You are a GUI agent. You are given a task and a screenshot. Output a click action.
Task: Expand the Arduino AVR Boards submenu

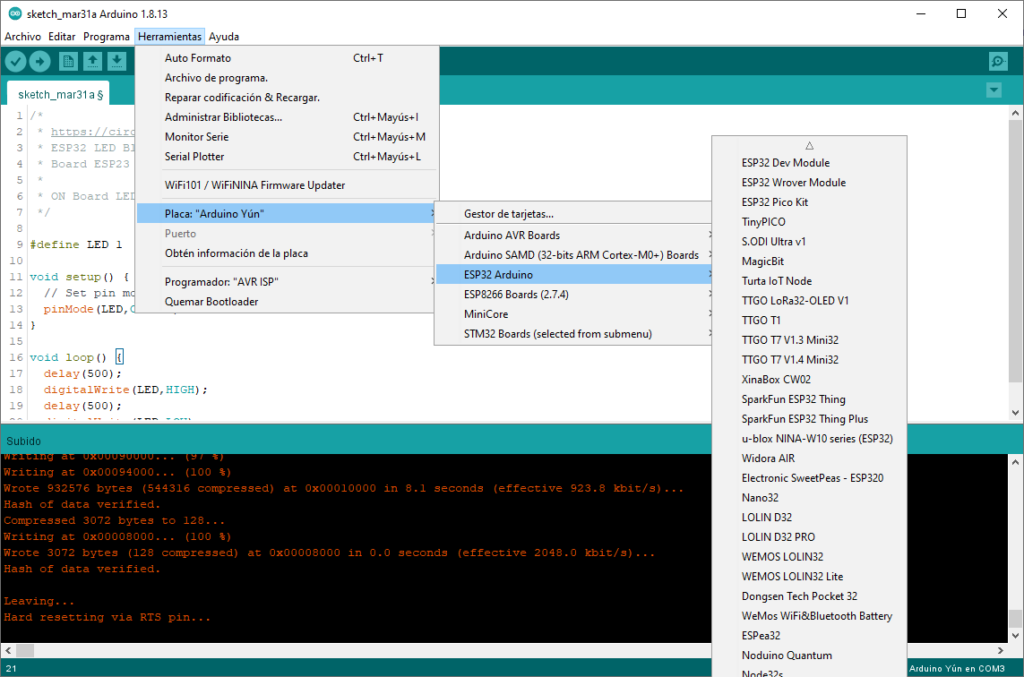point(573,235)
